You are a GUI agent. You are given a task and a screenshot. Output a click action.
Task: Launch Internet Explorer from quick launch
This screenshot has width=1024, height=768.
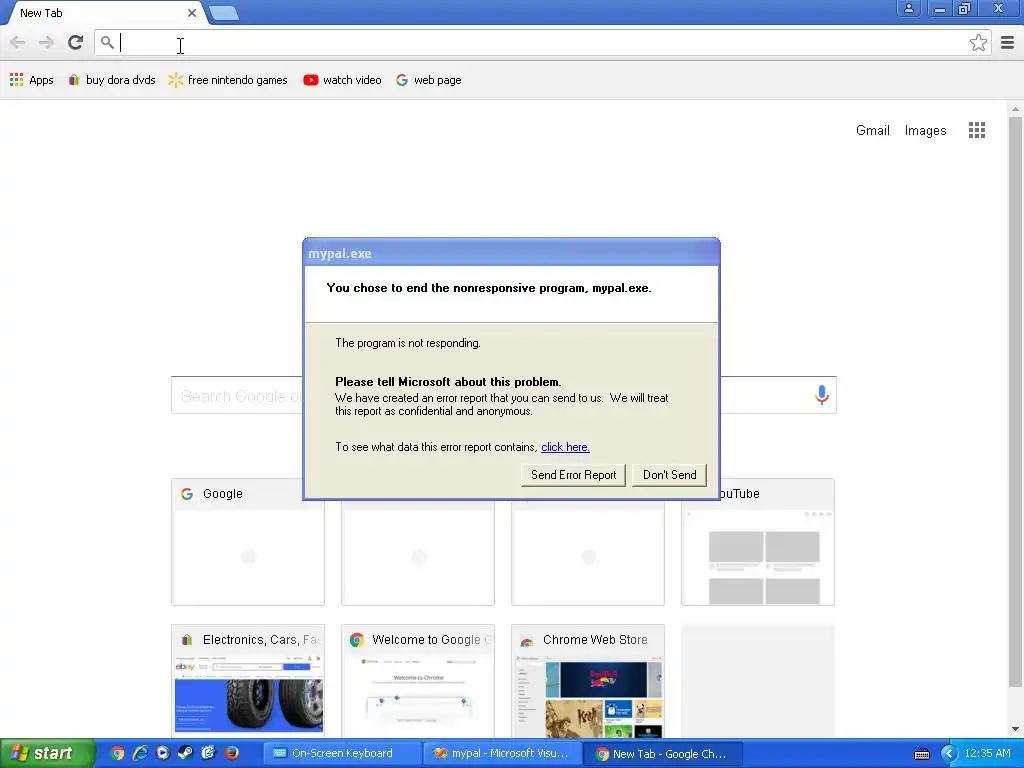coord(140,753)
